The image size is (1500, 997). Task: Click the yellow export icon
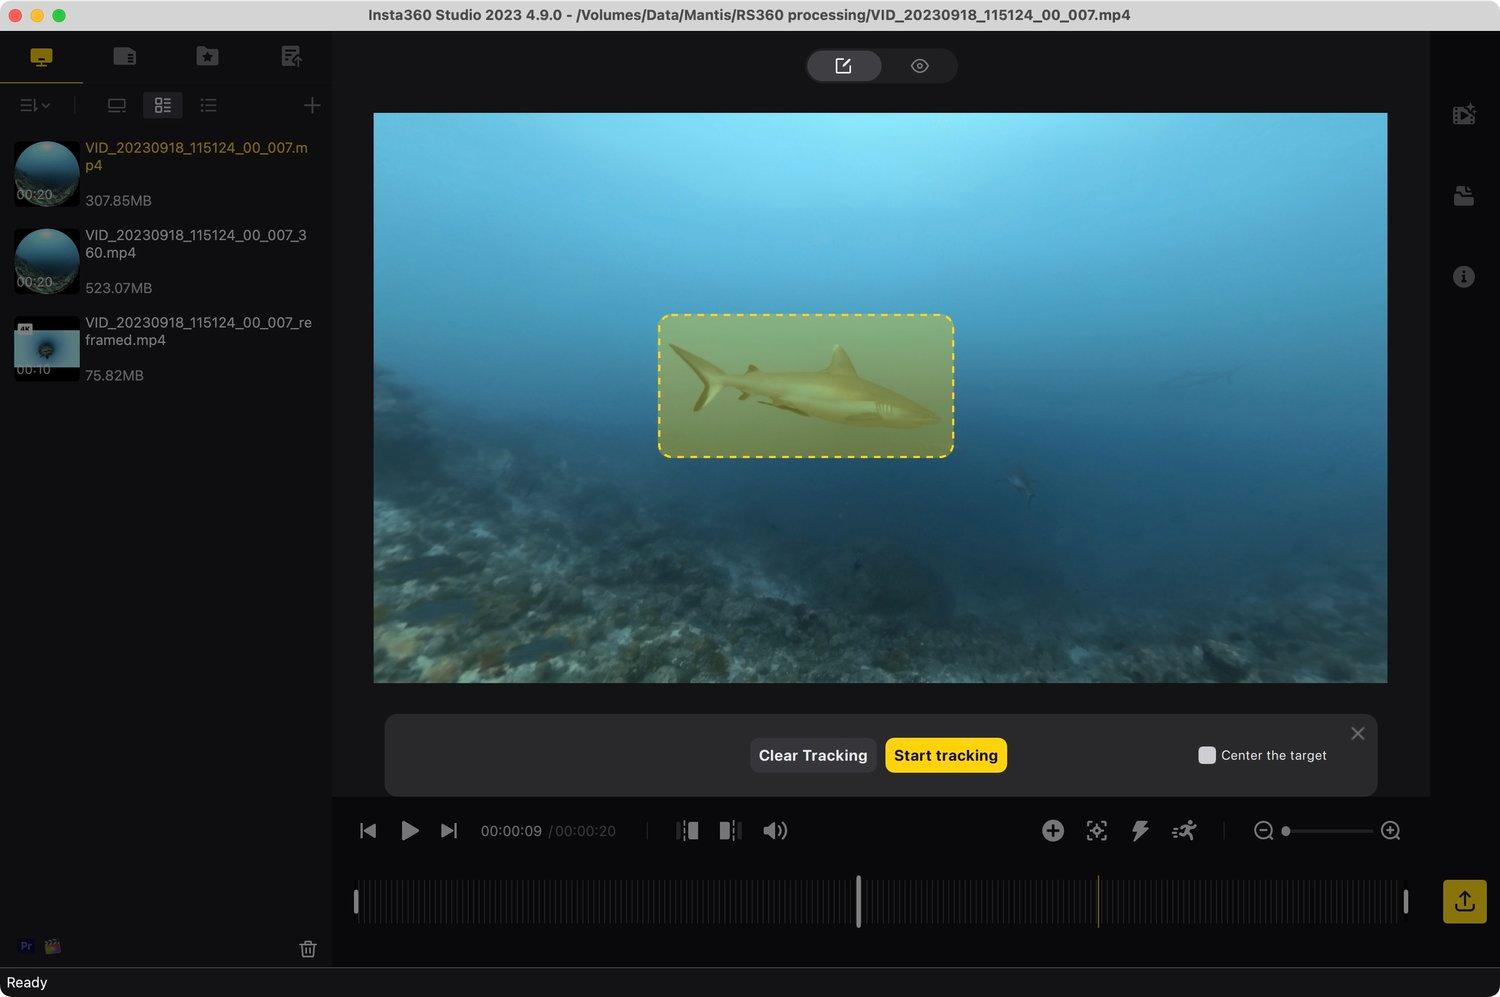click(1464, 901)
